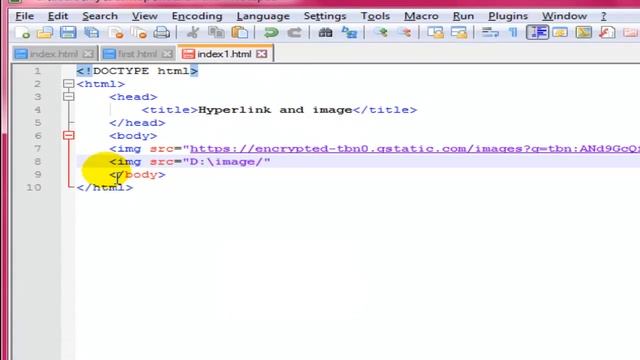640x360 pixels.
Task: Click the Open file folder icon
Action: pos(45,32)
